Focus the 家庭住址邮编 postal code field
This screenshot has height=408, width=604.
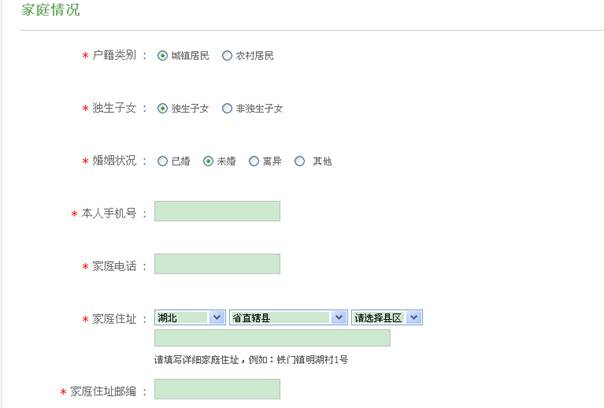pyautogui.click(x=217, y=389)
